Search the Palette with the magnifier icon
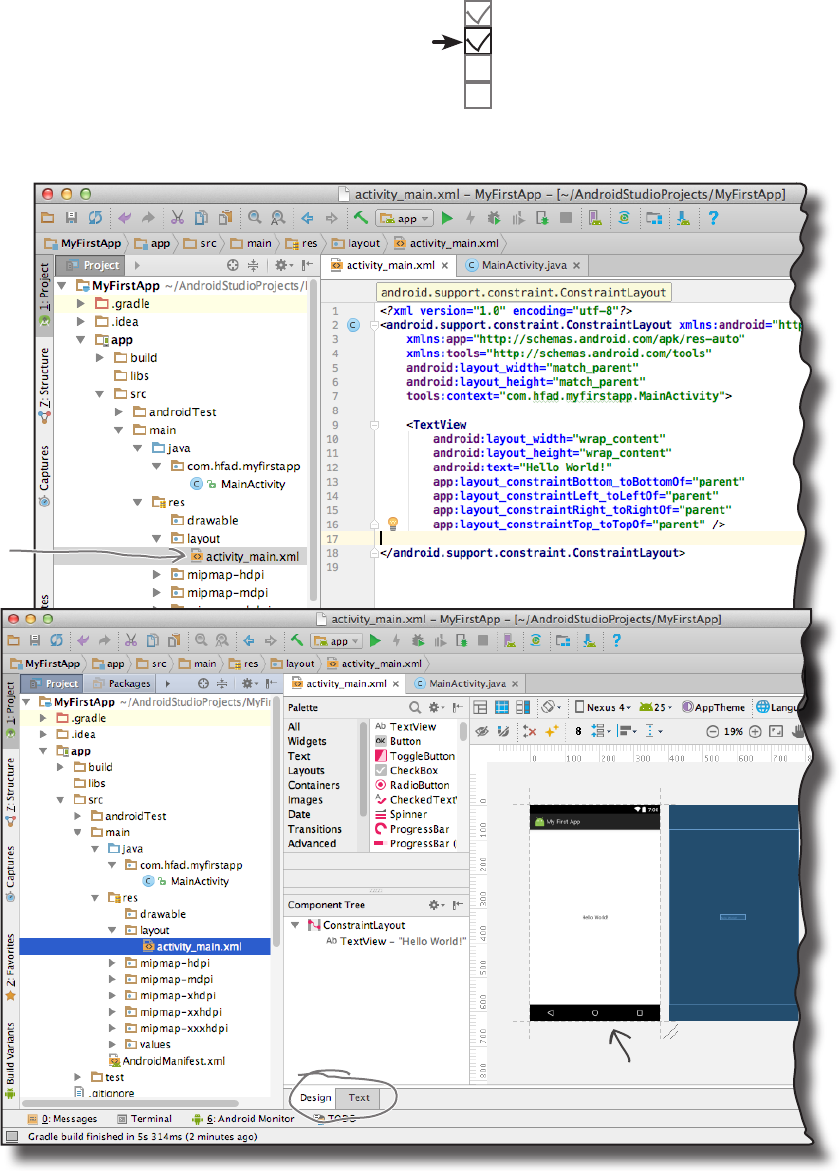This screenshot has height=1173, width=840. click(414, 707)
